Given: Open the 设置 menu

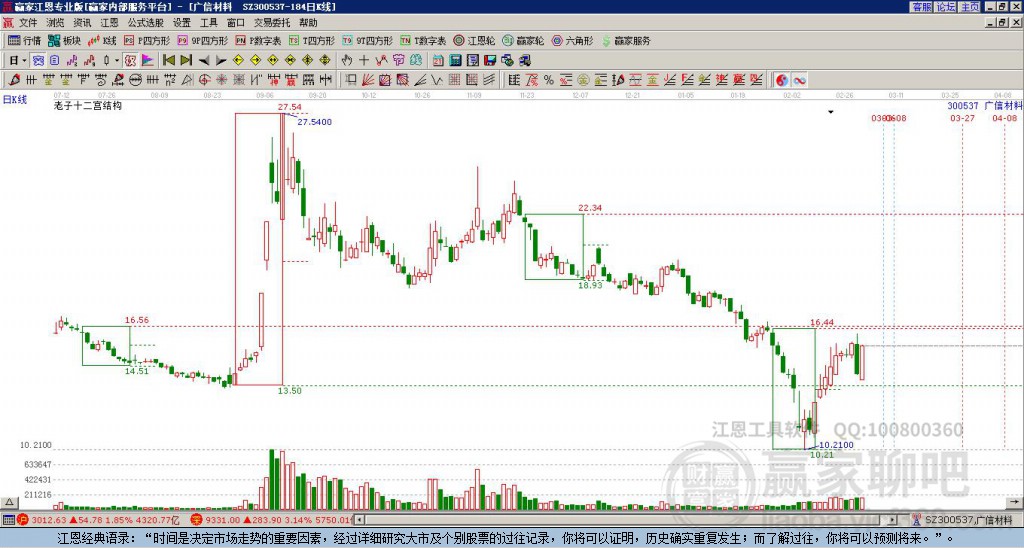Looking at the screenshot, I should [x=182, y=23].
